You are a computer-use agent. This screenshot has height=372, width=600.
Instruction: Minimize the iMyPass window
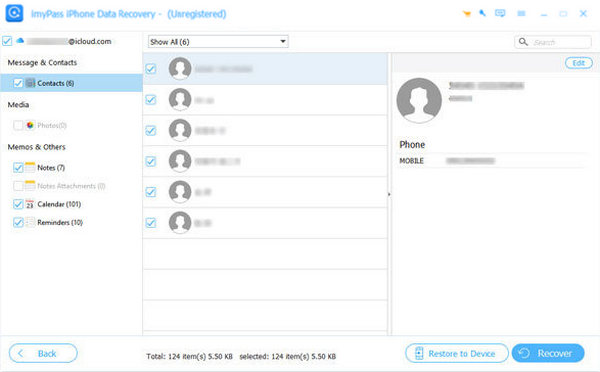[543, 14]
